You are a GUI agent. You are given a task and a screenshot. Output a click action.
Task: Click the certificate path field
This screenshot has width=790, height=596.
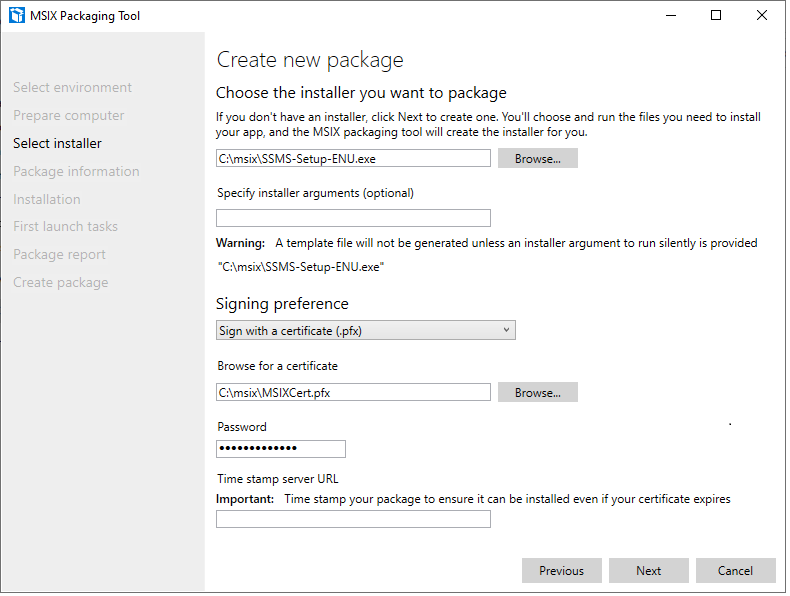tap(355, 394)
